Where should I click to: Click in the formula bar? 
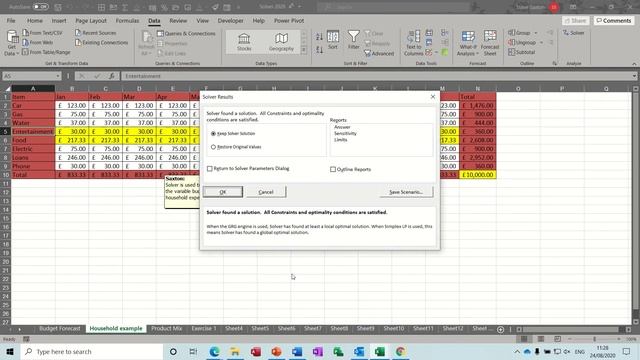[376, 76]
